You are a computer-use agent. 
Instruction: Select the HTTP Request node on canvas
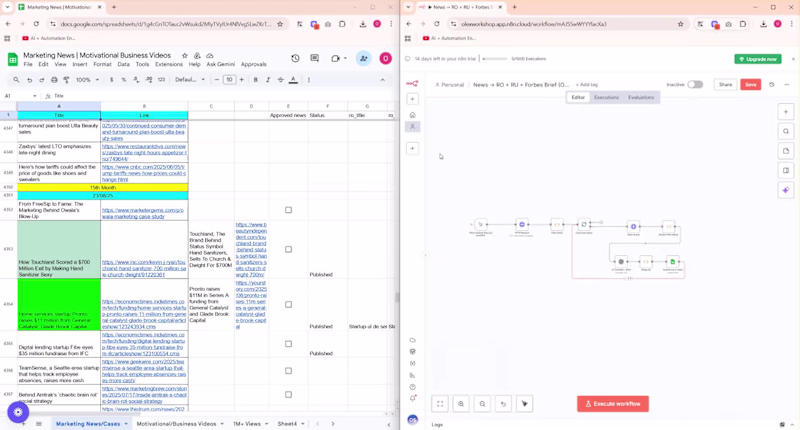pyautogui.click(x=521, y=224)
